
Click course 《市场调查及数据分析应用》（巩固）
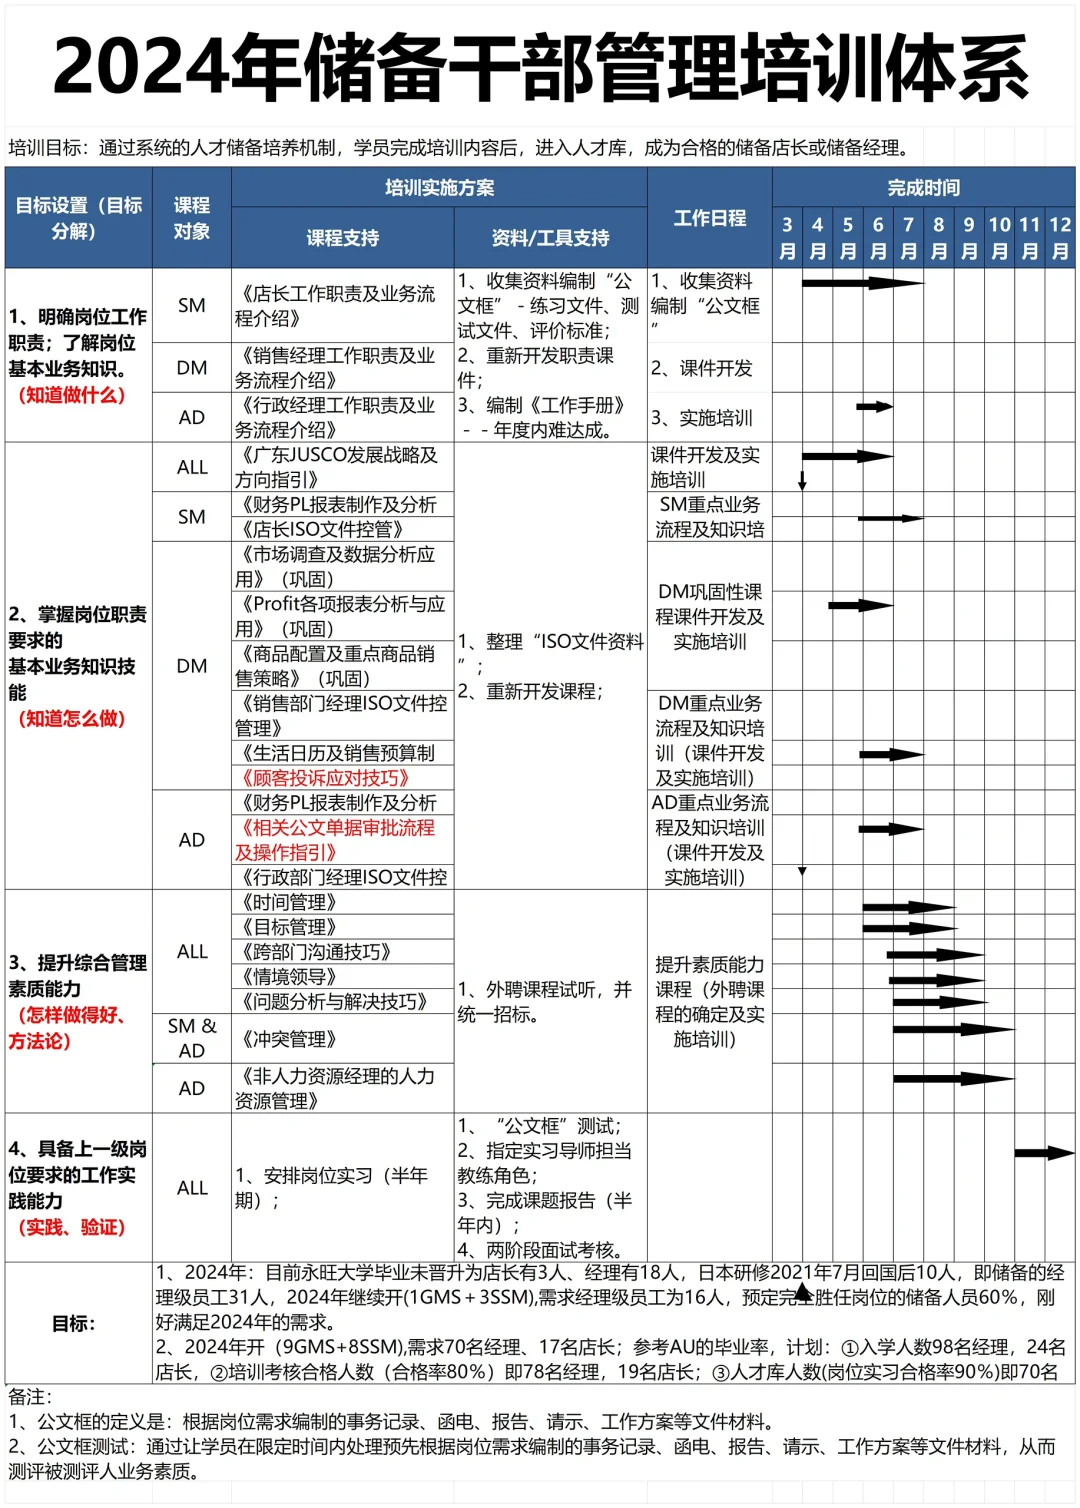(343, 566)
